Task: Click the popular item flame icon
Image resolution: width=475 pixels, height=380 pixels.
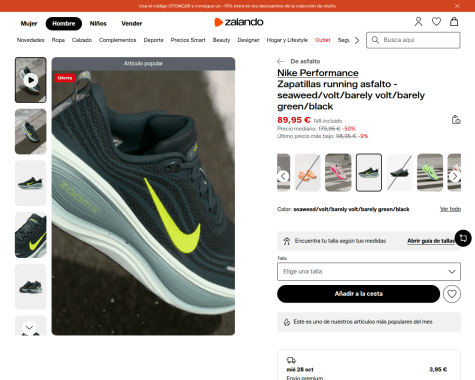Action: click(287, 322)
